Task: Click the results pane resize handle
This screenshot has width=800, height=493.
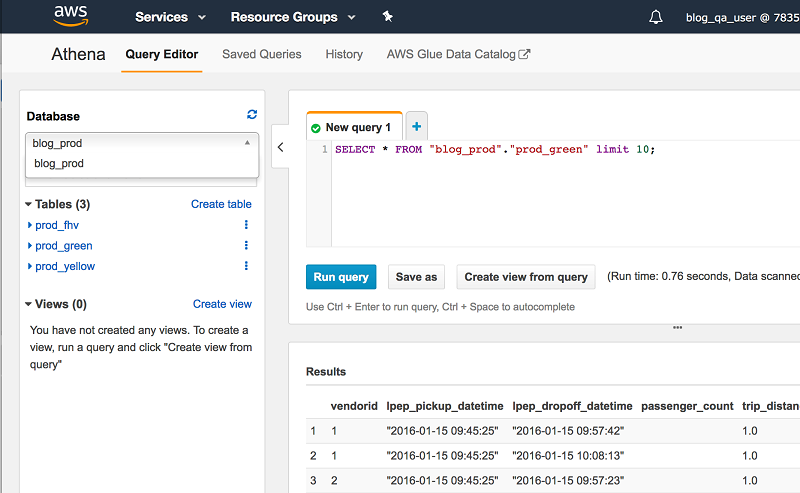Action: [x=677, y=328]
